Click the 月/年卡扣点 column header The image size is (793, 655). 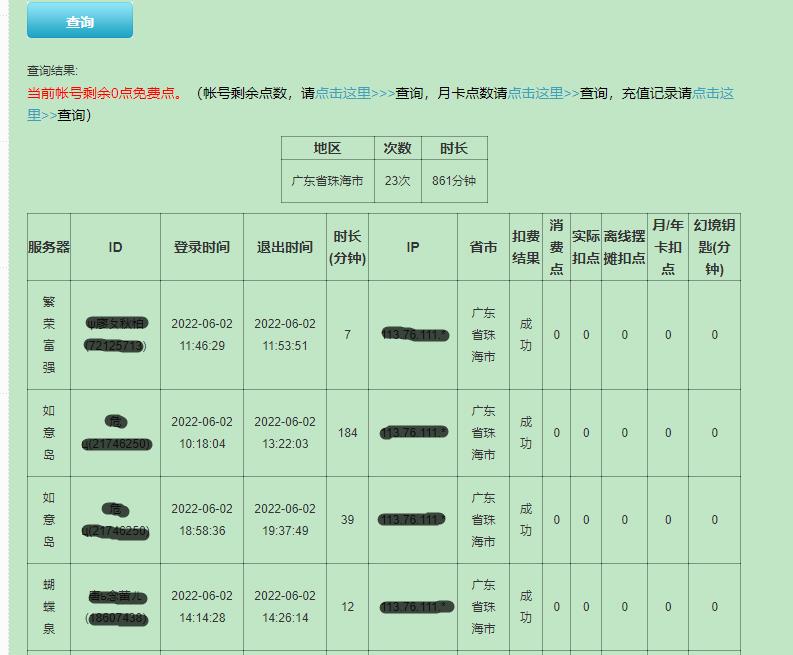click(x=668, y=247)
